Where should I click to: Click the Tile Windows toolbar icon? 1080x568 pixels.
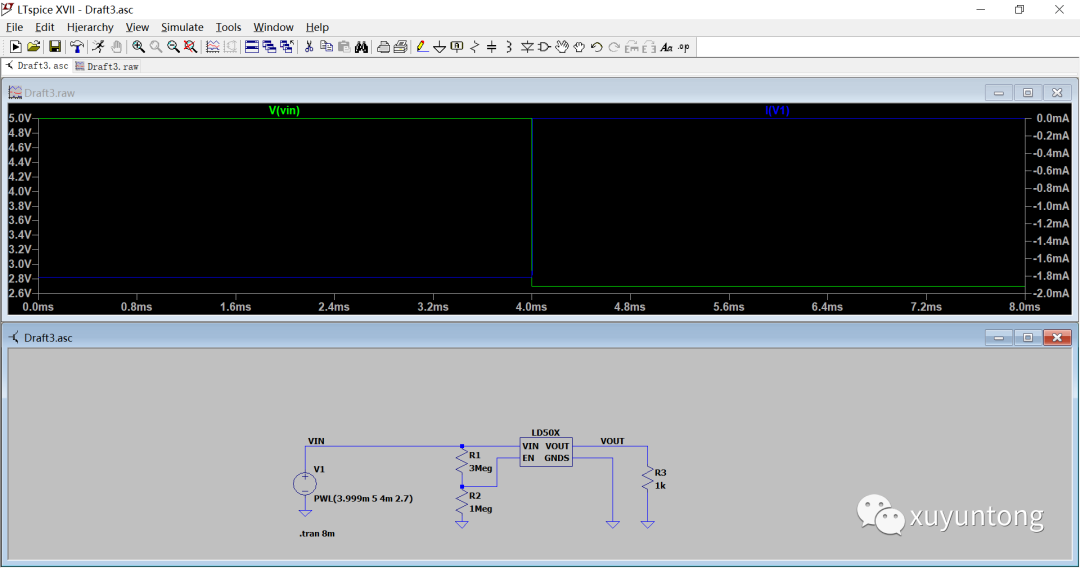tap(251, 47)
